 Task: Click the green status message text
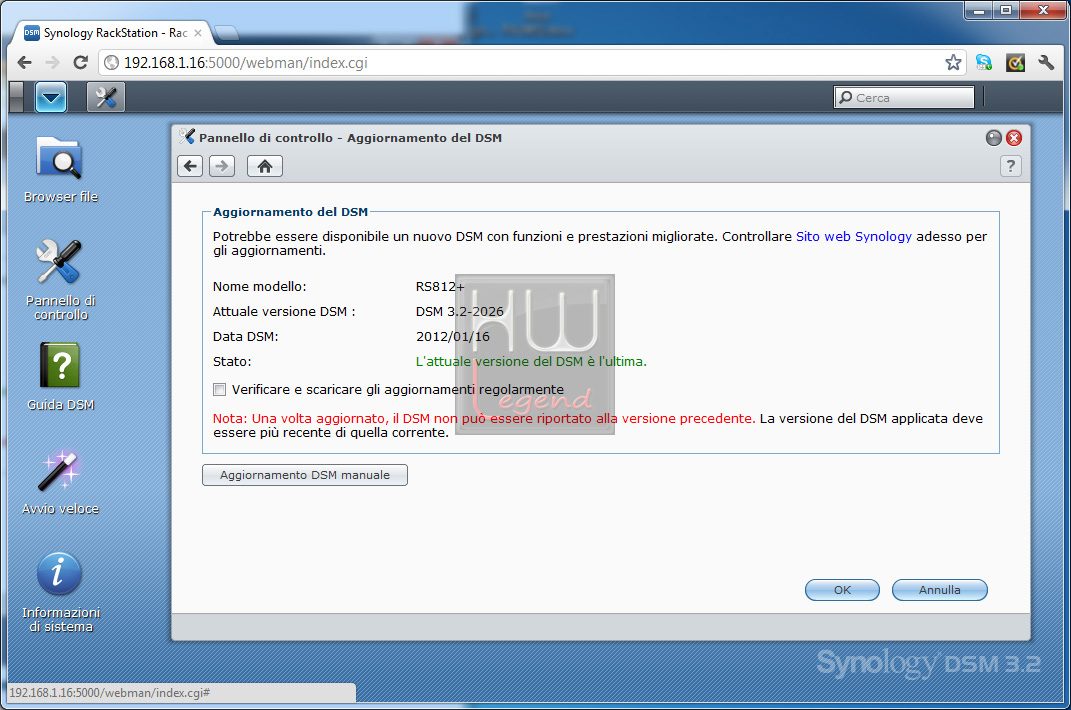click(531, 361)
